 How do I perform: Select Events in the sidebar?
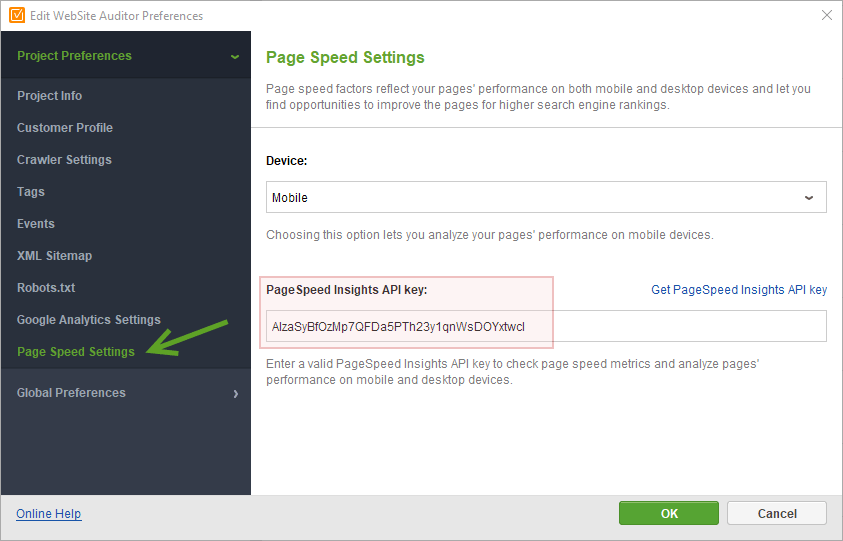(35, 224)
